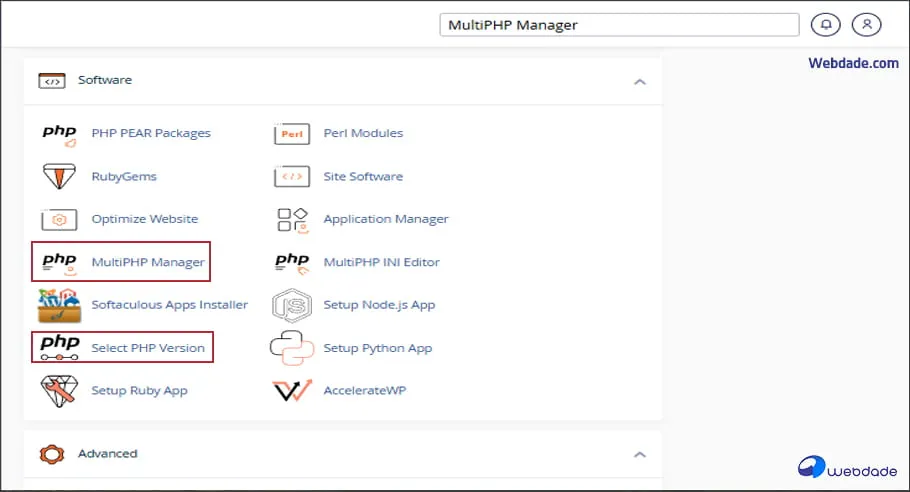910x492 pixels.
Task: Open the Softaculous Apps Installer icon
Action: click(59, 305)
